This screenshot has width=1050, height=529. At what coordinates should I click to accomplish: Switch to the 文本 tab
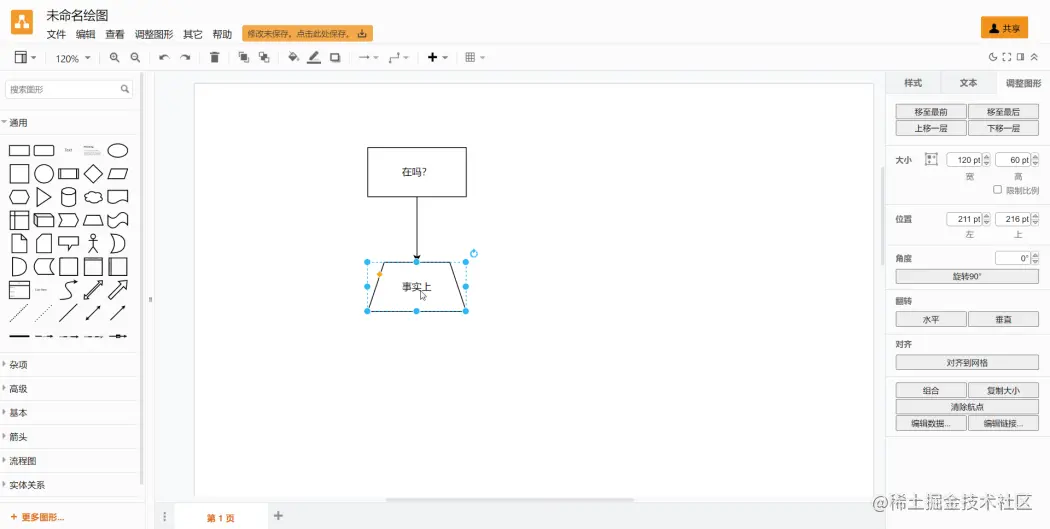point(968,83)
